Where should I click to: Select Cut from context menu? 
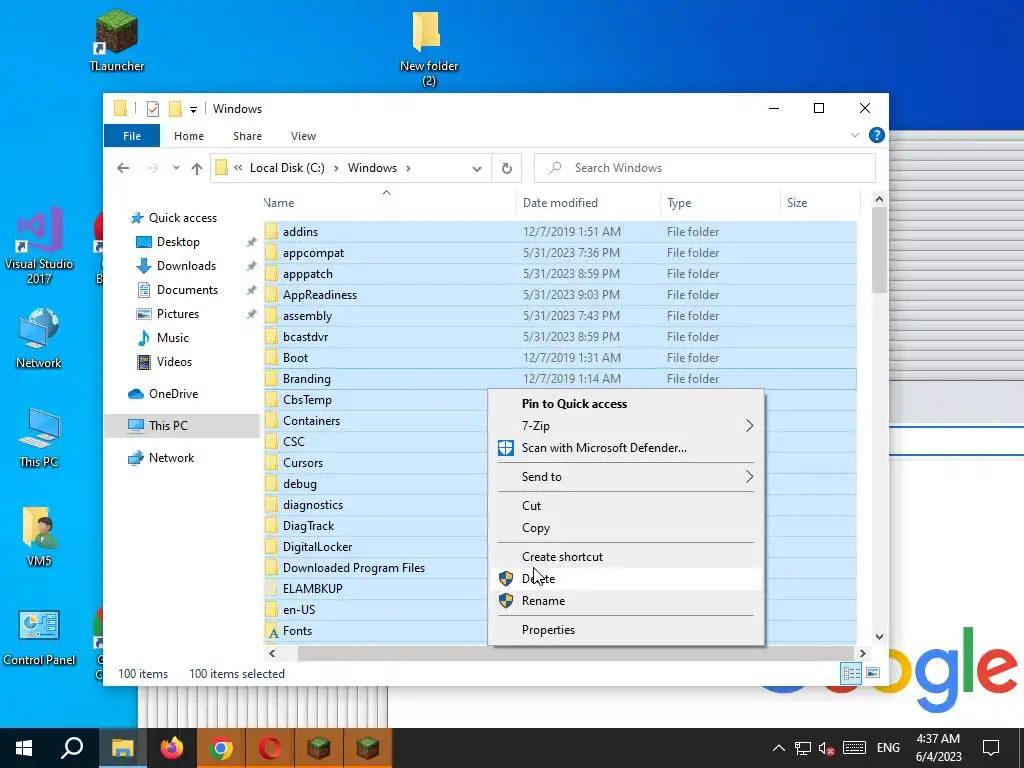626,505
